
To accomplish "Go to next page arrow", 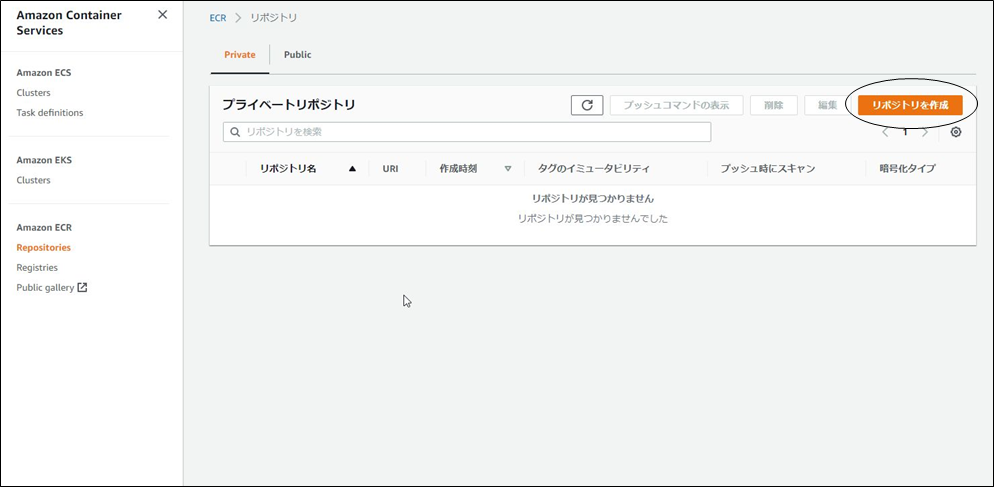I will click(x=925, y=132).
